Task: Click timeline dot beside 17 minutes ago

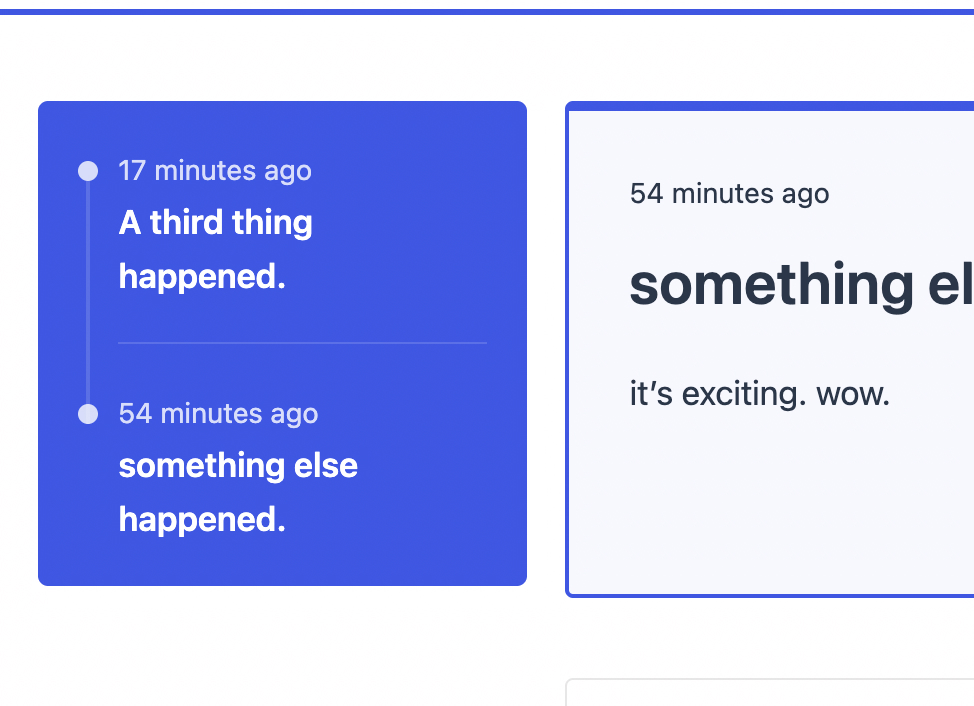Action: click(88, 171)
